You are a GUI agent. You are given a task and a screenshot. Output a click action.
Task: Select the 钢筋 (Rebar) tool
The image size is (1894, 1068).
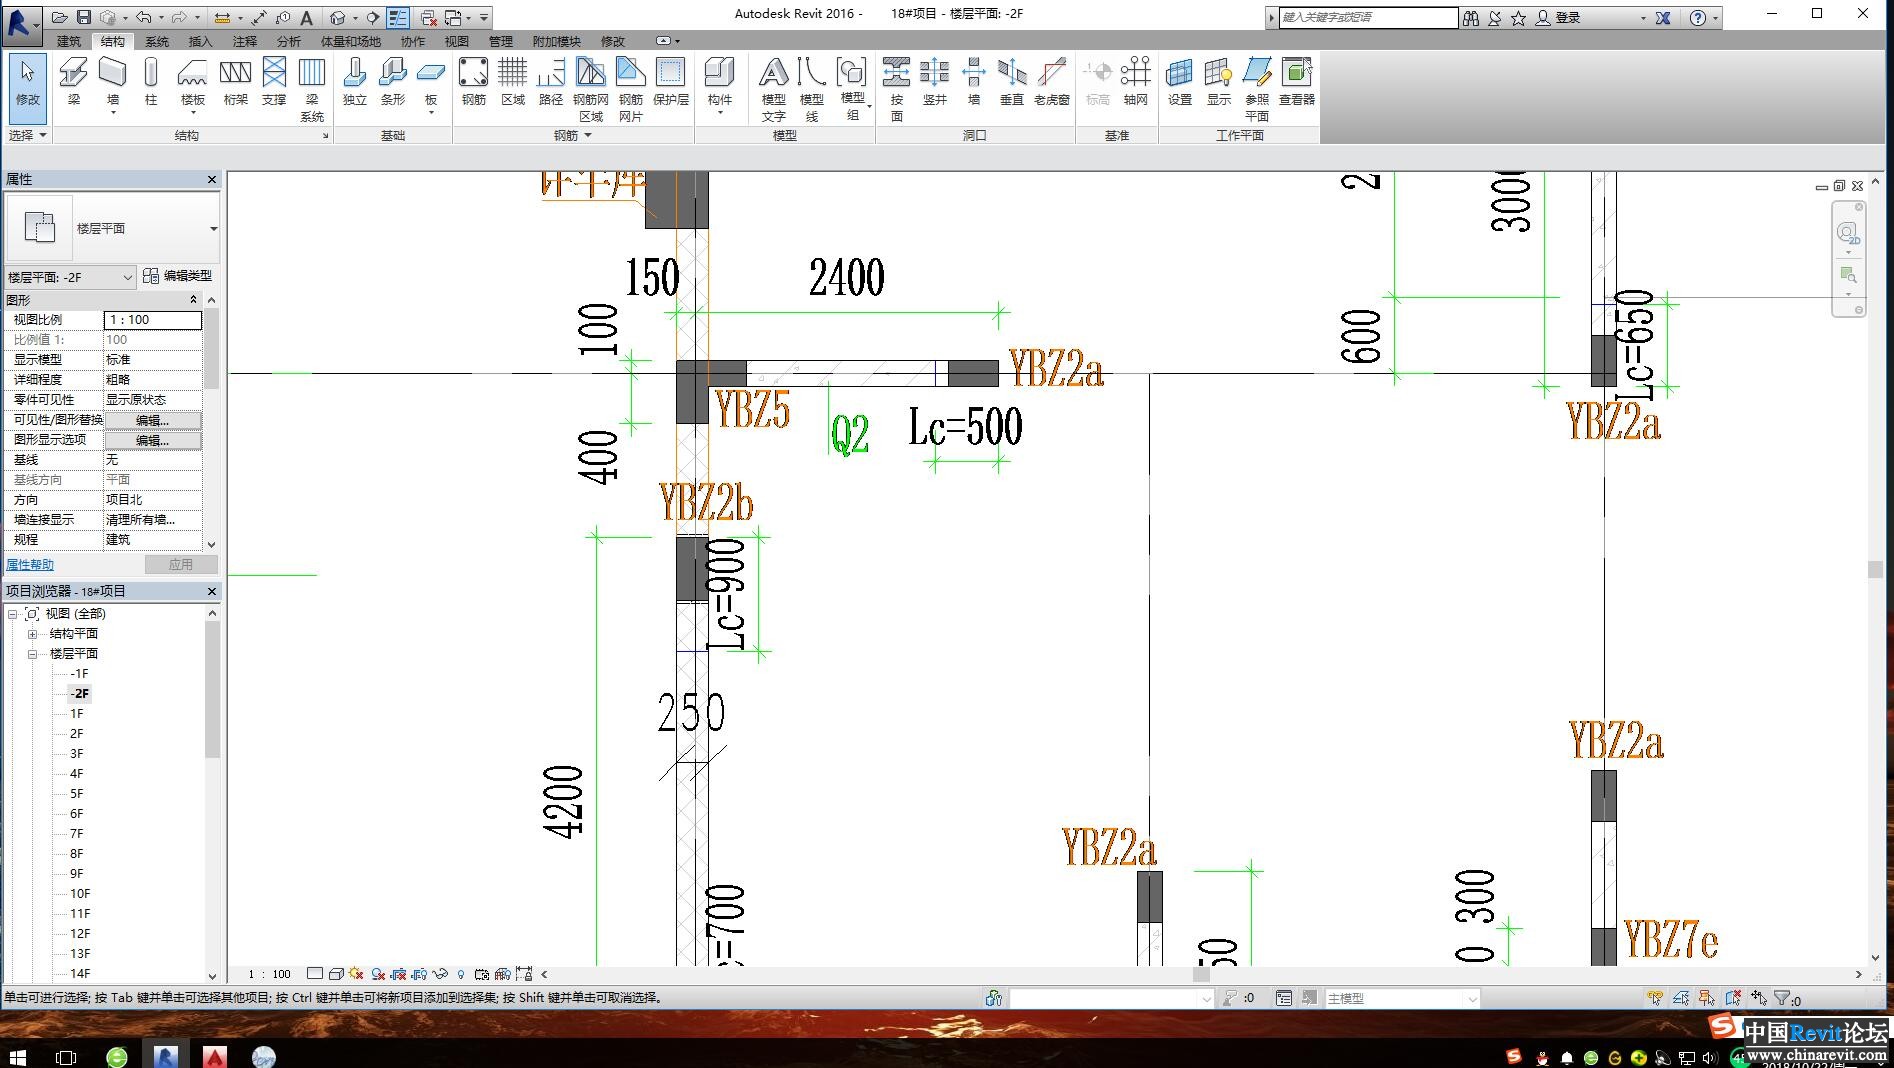[473, 81]
